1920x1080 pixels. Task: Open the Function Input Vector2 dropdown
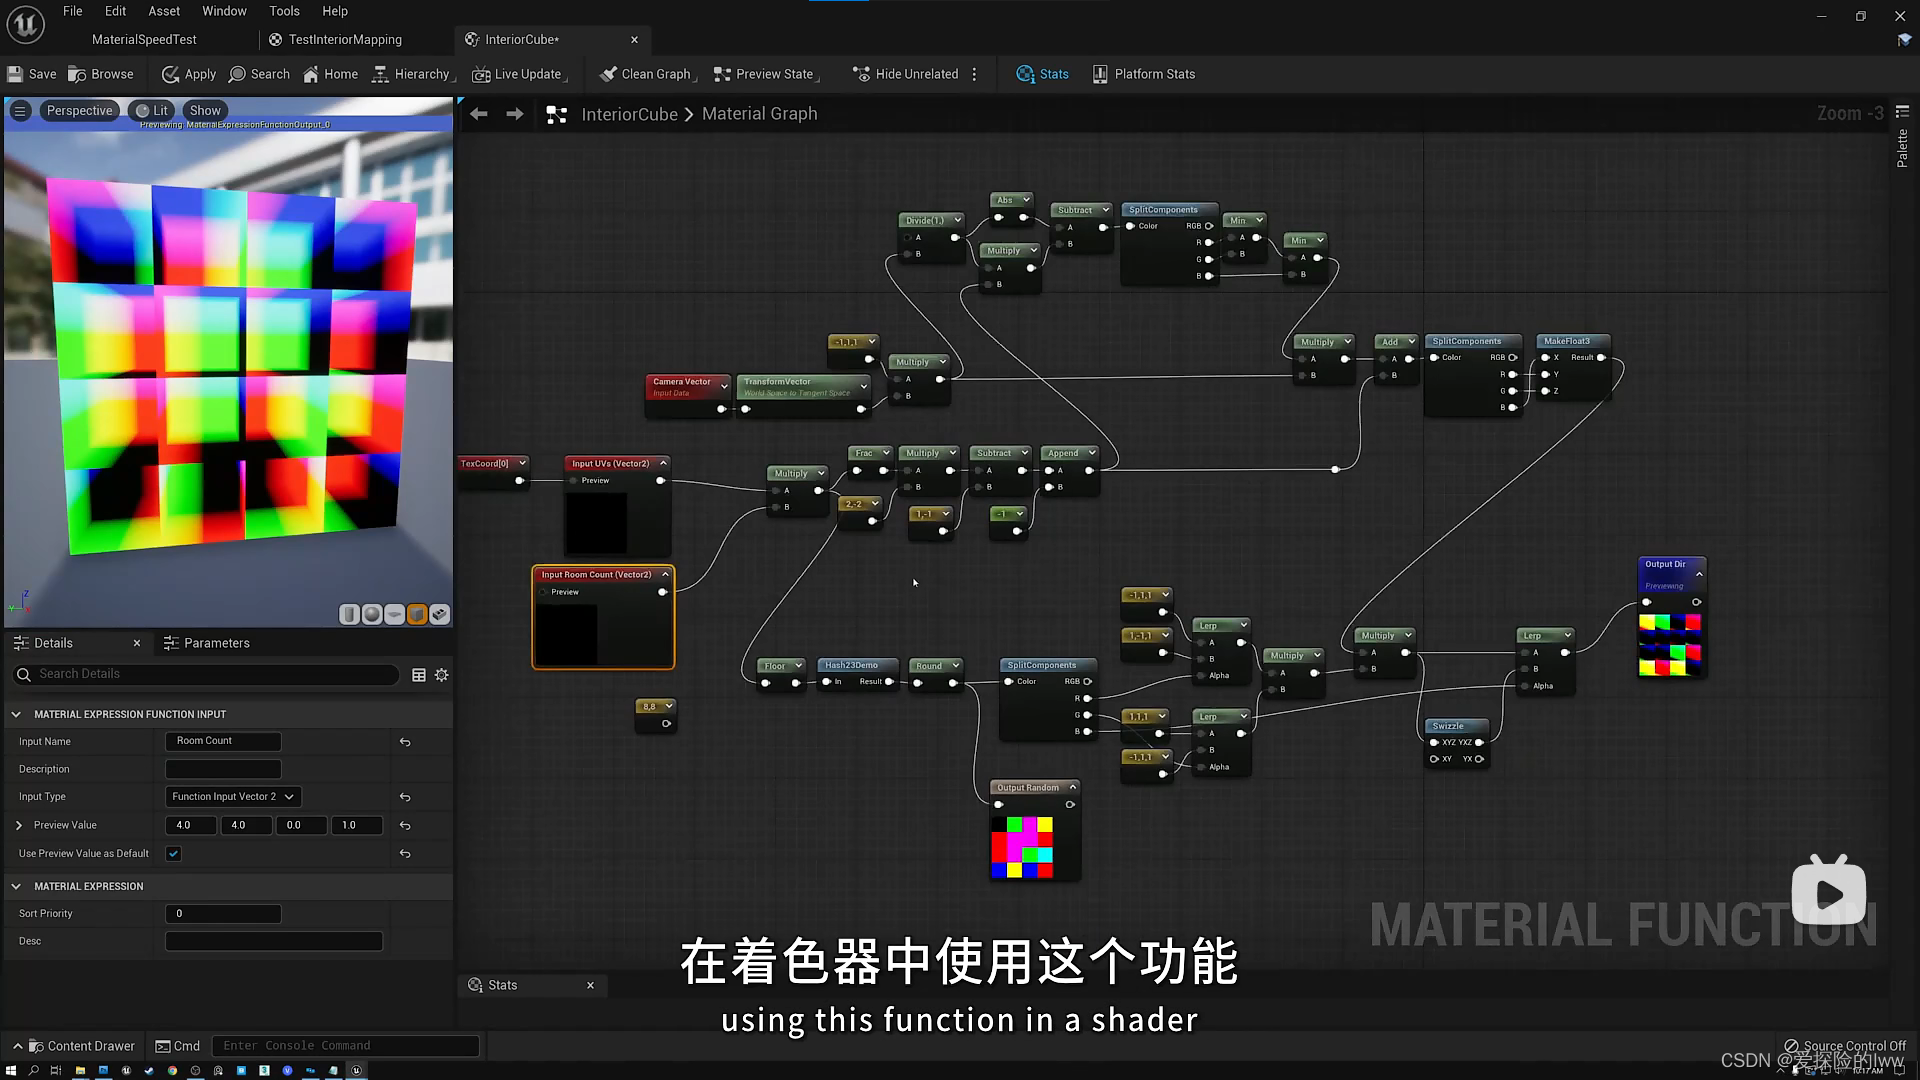click(x=232, y=796)
